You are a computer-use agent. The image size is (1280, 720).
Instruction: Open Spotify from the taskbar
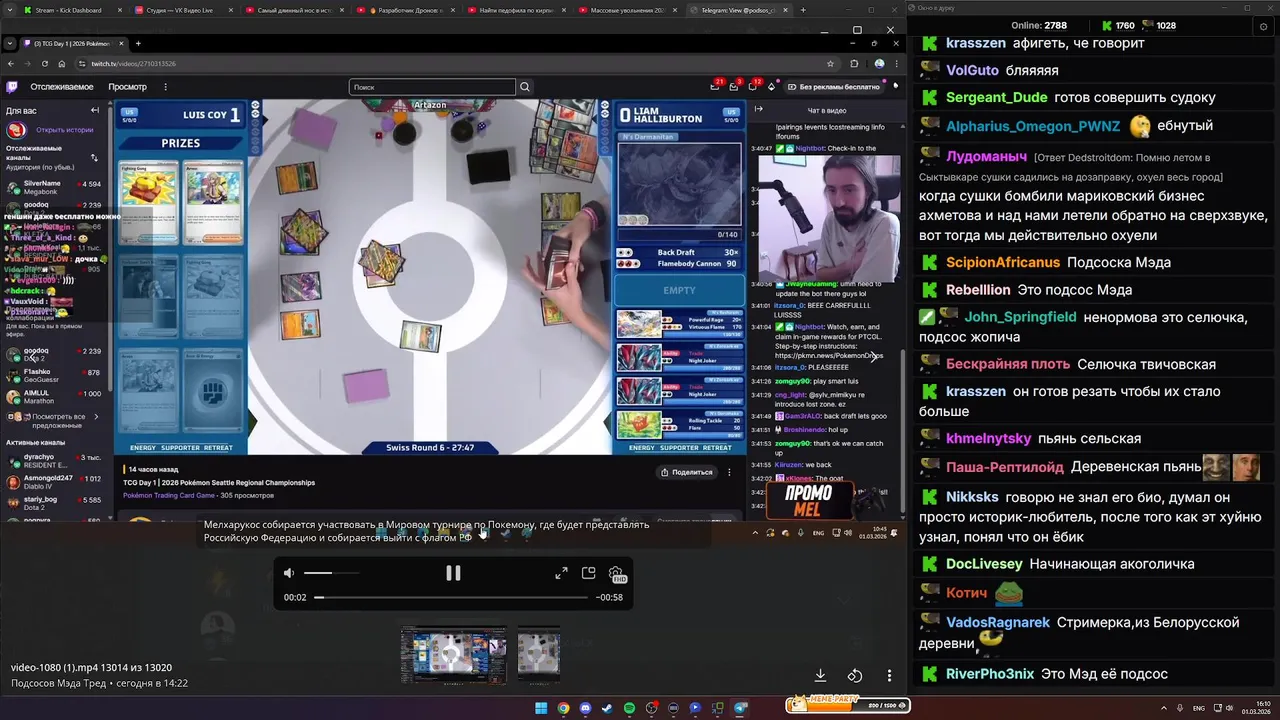629,708
